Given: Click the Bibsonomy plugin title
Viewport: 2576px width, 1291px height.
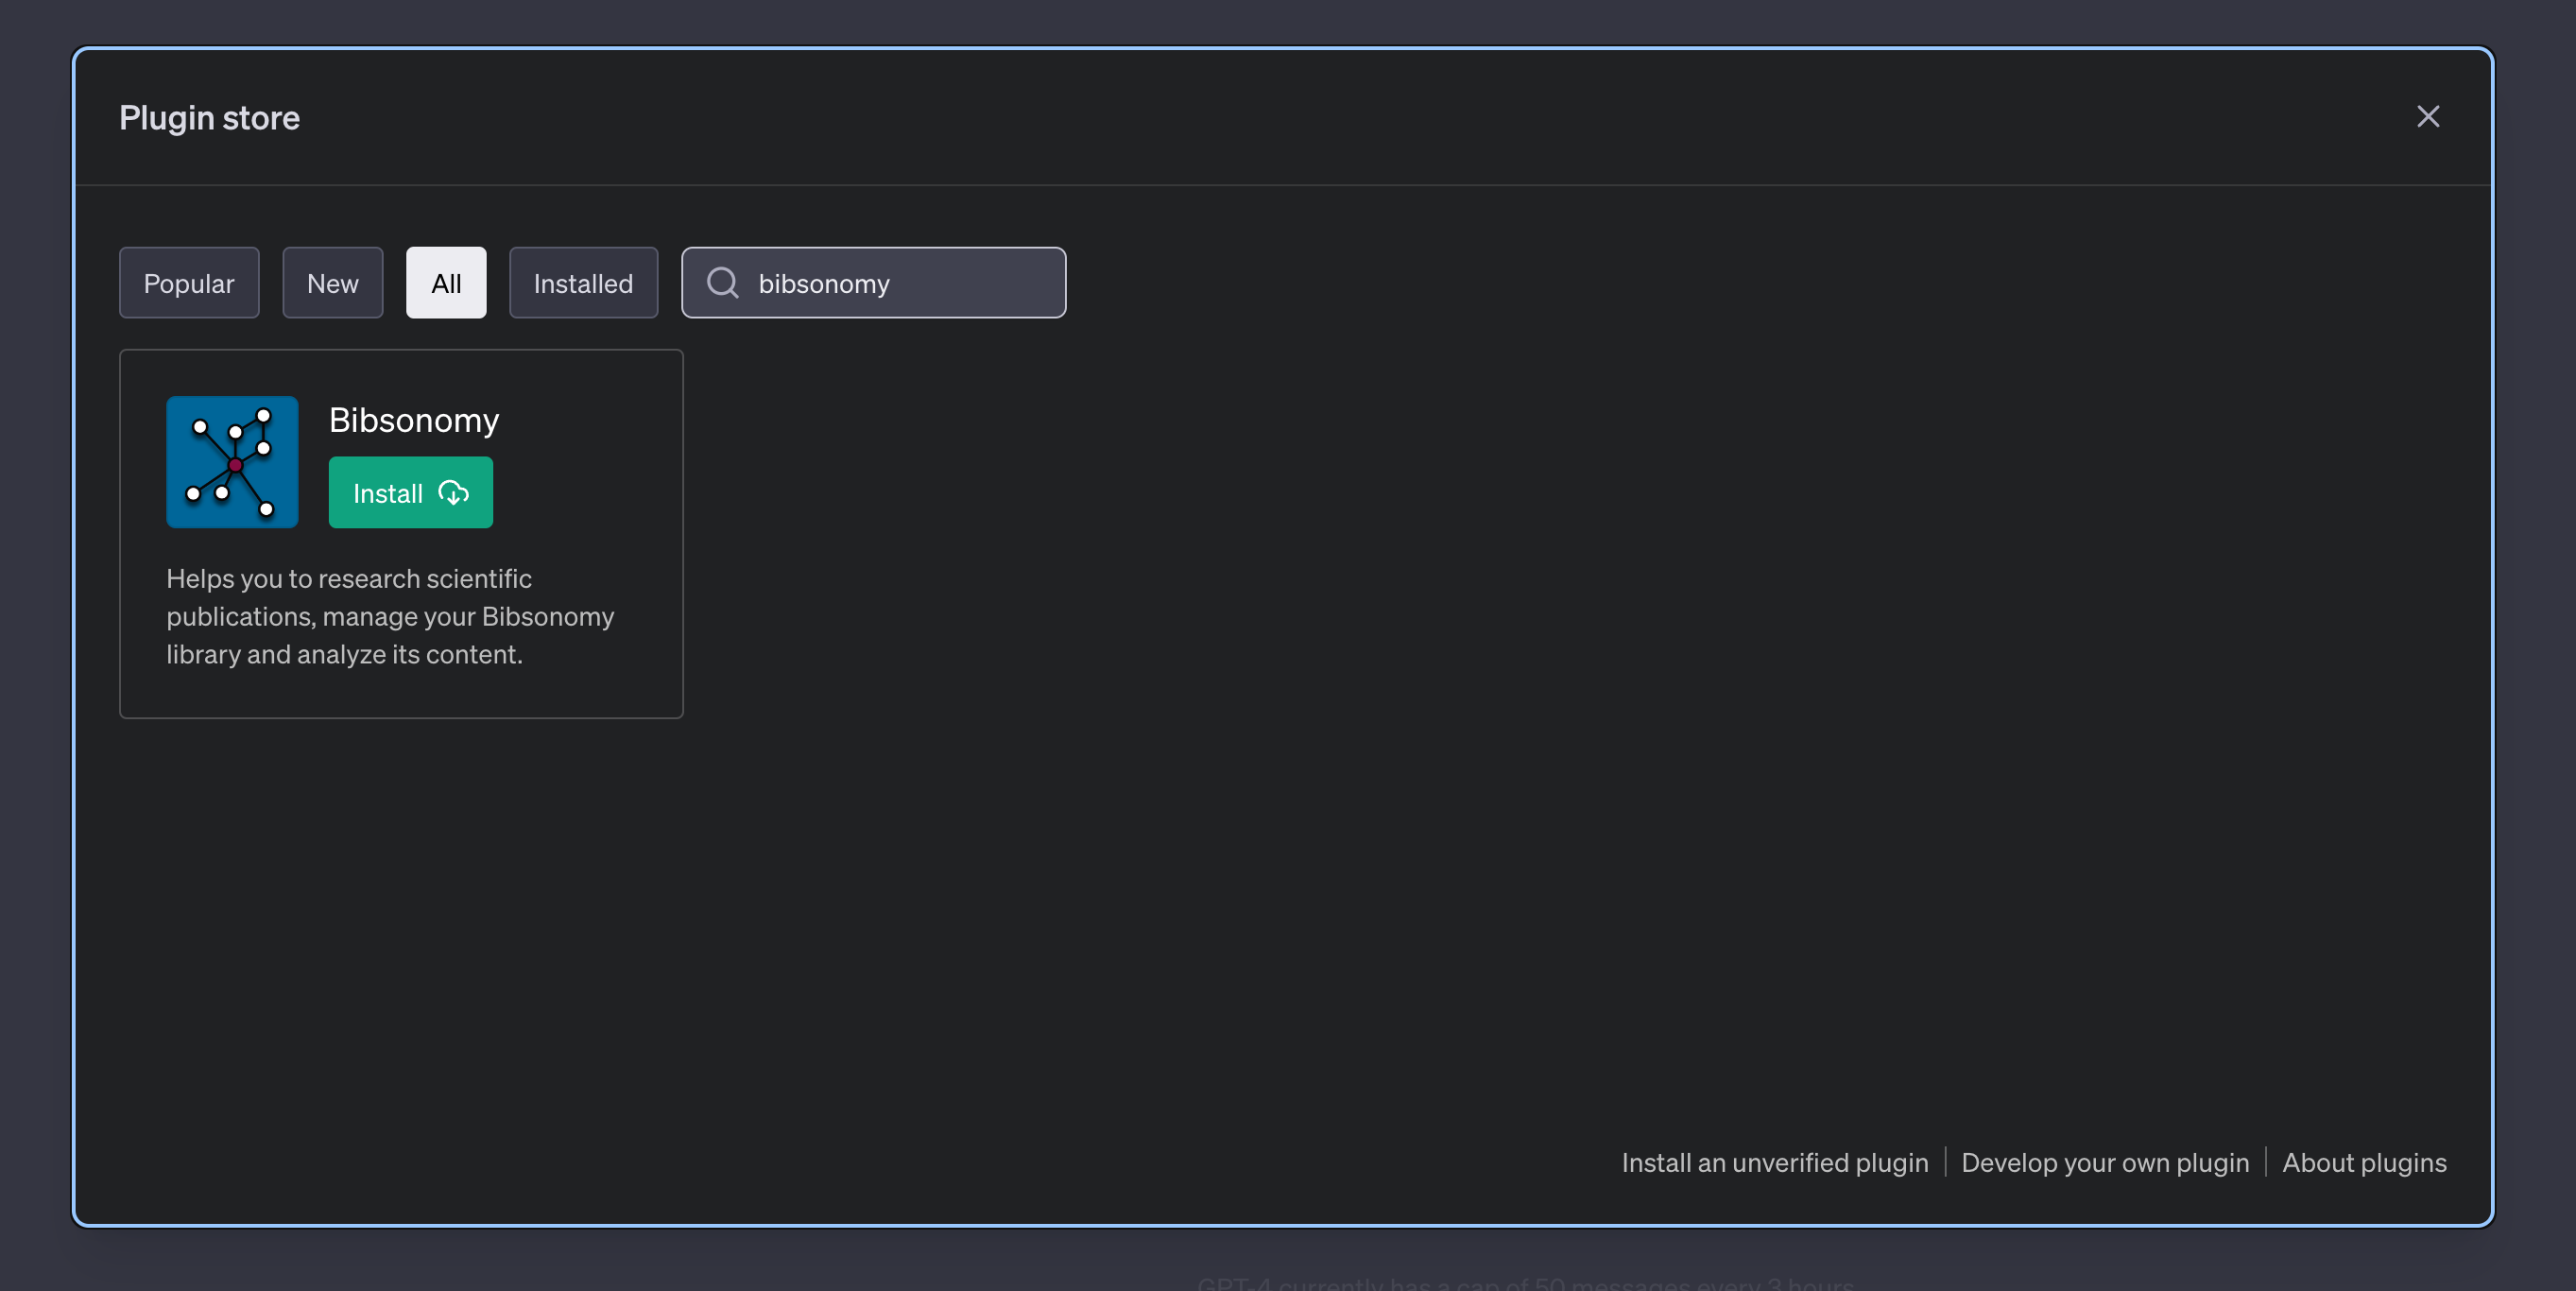Looking at the screenshot, I should pyautogui.click(x=413, y=420).
